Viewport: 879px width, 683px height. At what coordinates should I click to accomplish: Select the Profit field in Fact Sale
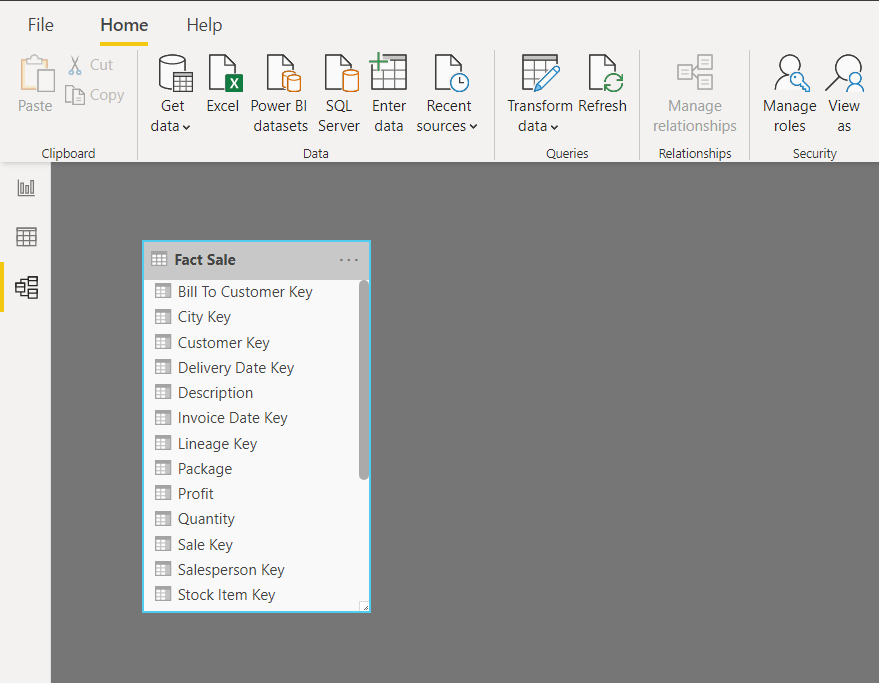[x=196, y=493]
